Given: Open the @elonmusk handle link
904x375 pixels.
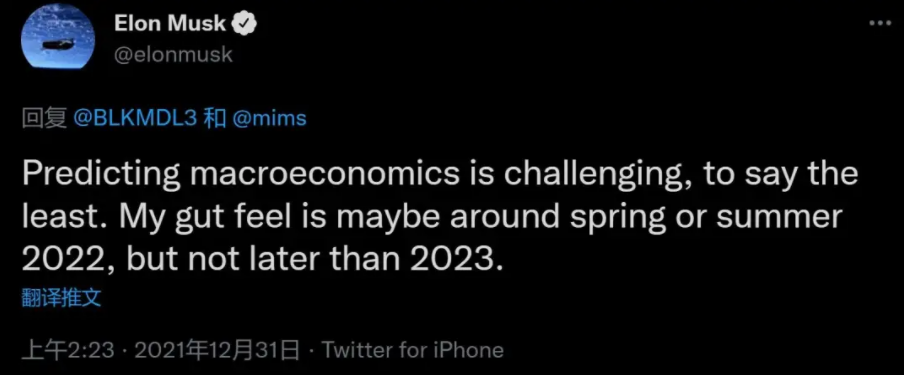Looking at the screenshot, I should tap(173, 55).
